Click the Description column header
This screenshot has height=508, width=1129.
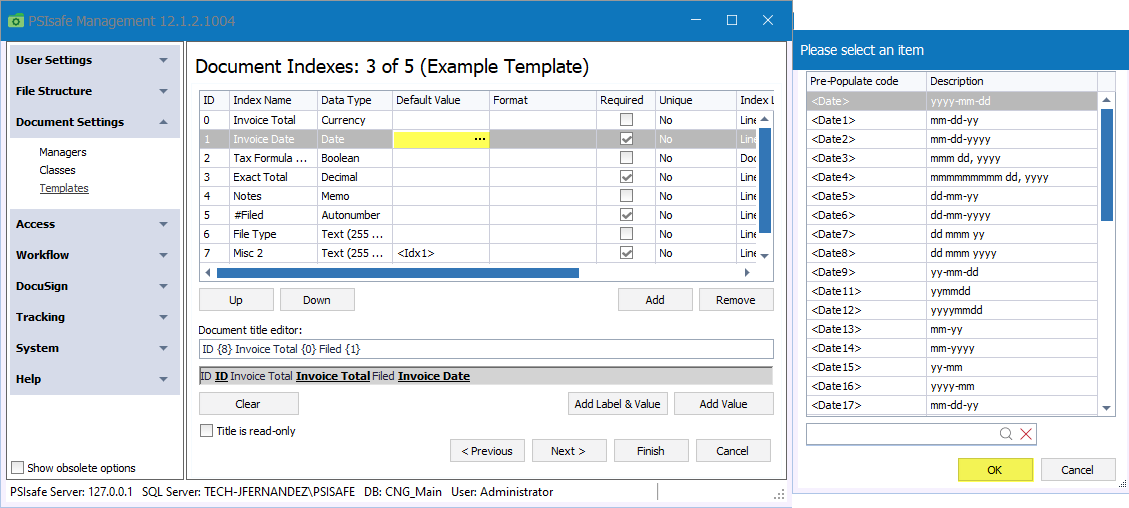point(1012,81)
